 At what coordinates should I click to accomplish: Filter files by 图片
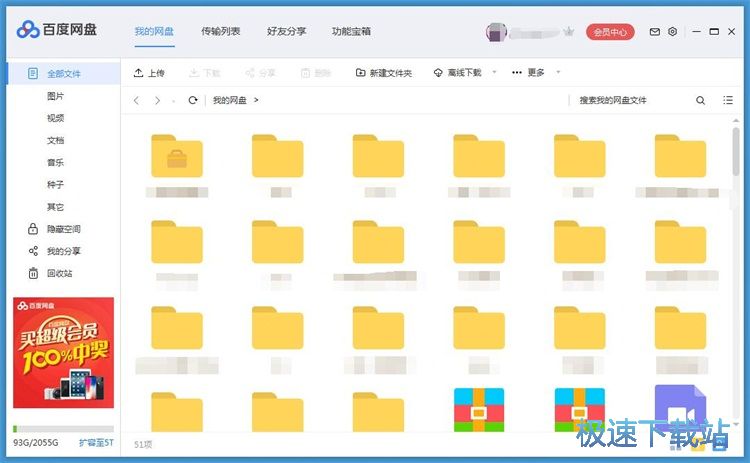pos(55,96)
